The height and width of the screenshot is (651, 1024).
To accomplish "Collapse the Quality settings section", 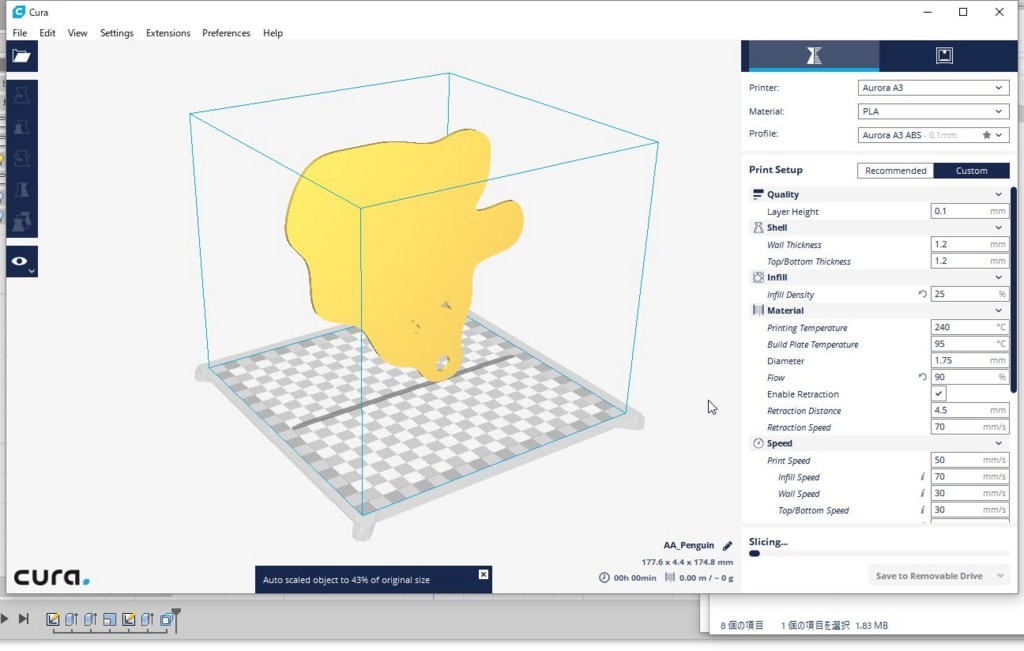I will tap(999, 195).
